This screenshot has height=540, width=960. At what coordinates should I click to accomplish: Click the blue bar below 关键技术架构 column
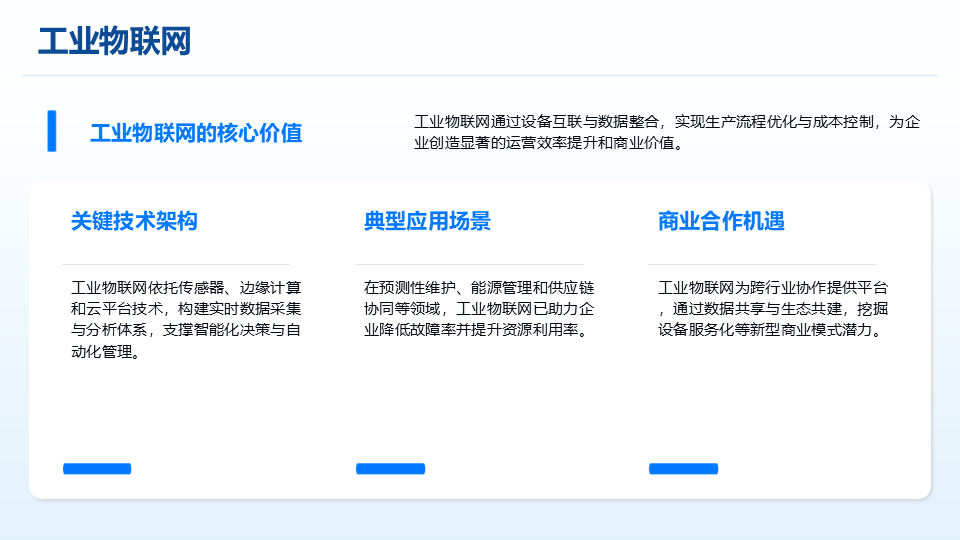point(97,468)
